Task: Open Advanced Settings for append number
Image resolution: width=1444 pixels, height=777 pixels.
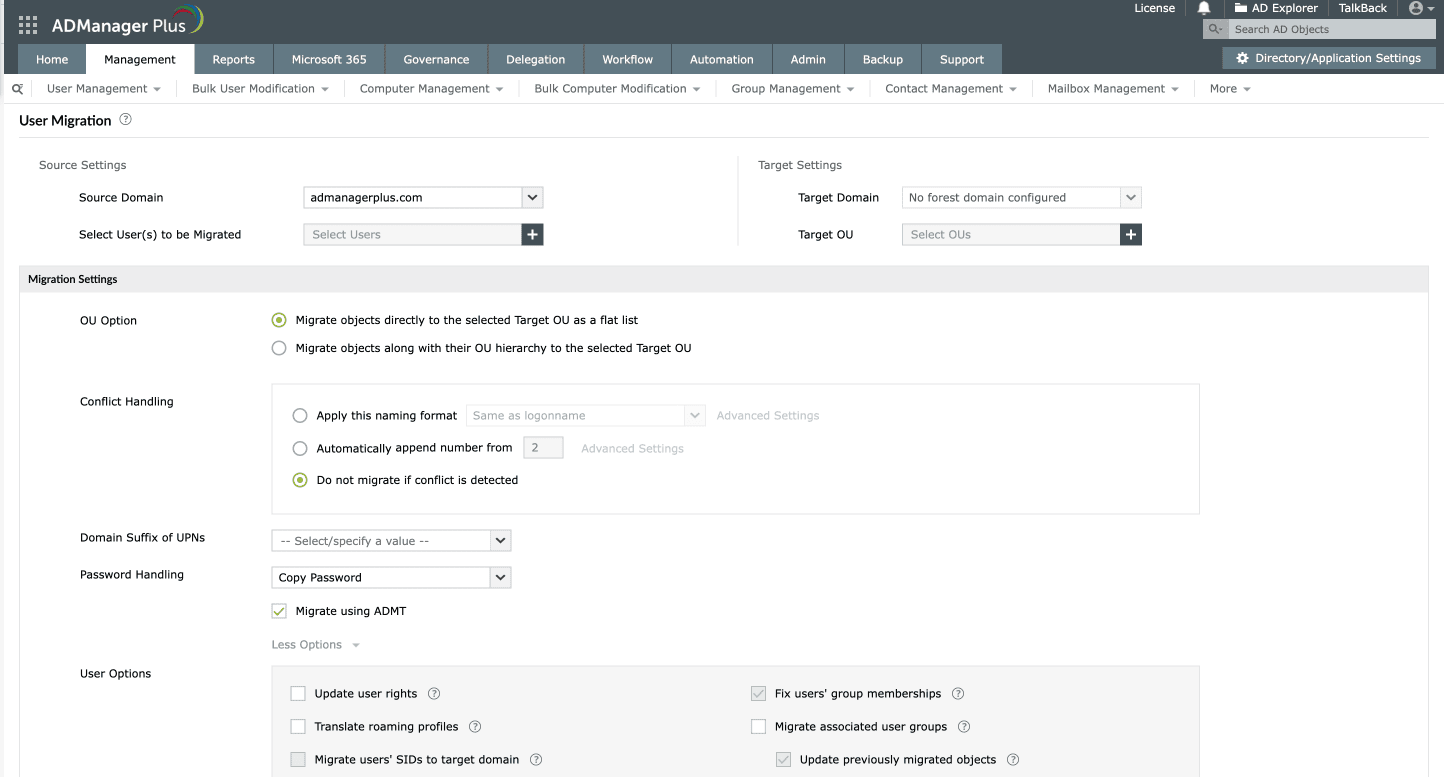Action: coord(633,449)
